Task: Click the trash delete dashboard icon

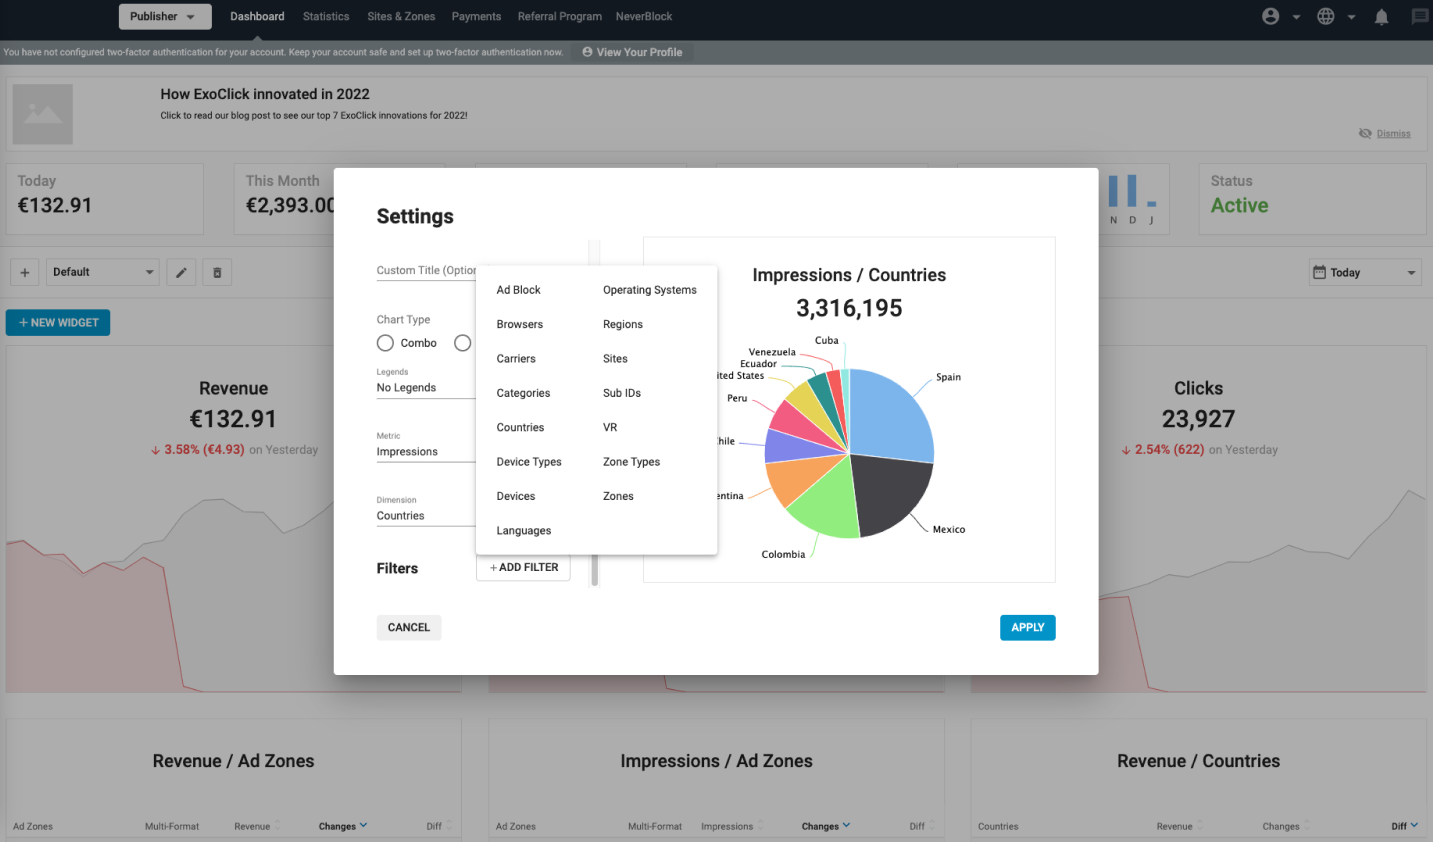Action: coord(217,272)
